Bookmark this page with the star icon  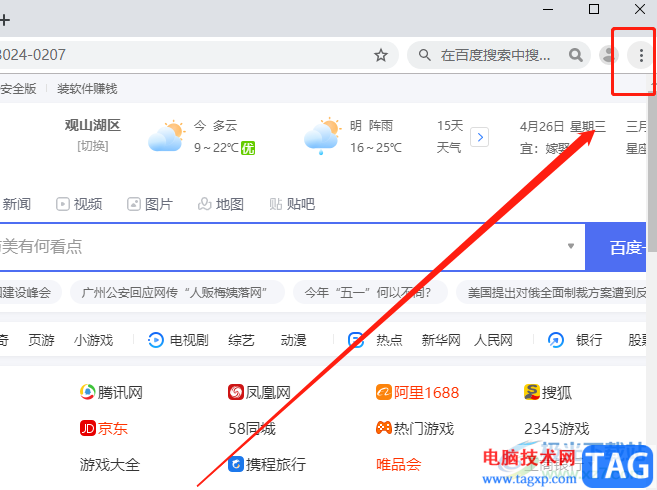(380, 55)
